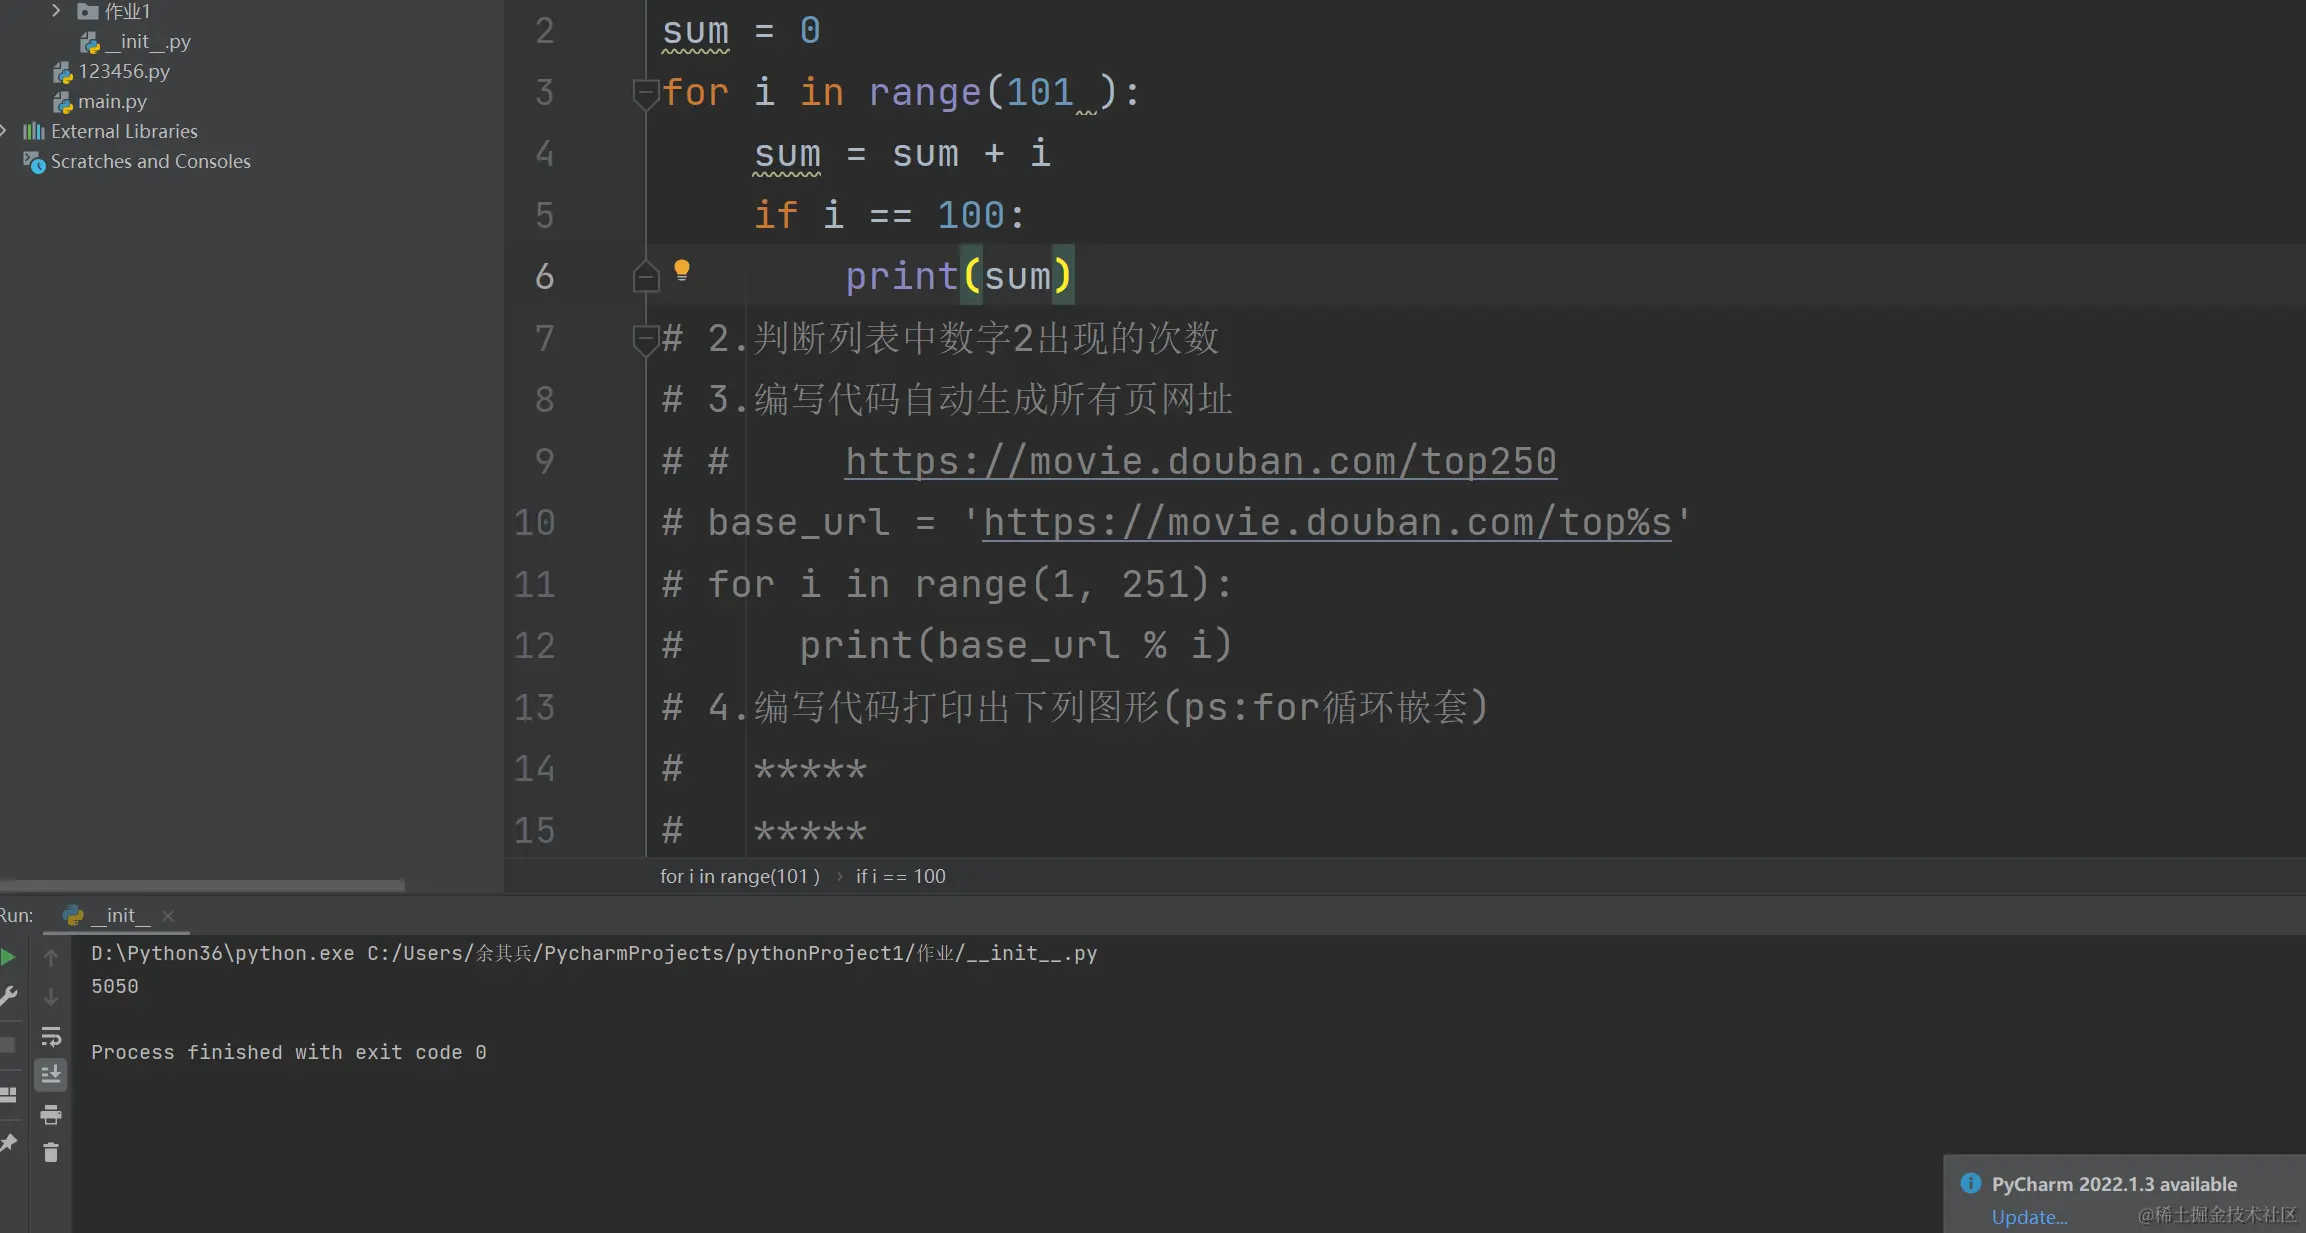Image resolution: width=2306 pixels, height=1233 pixels.
Task: Click the print output icon
Action: (51, 1114)
